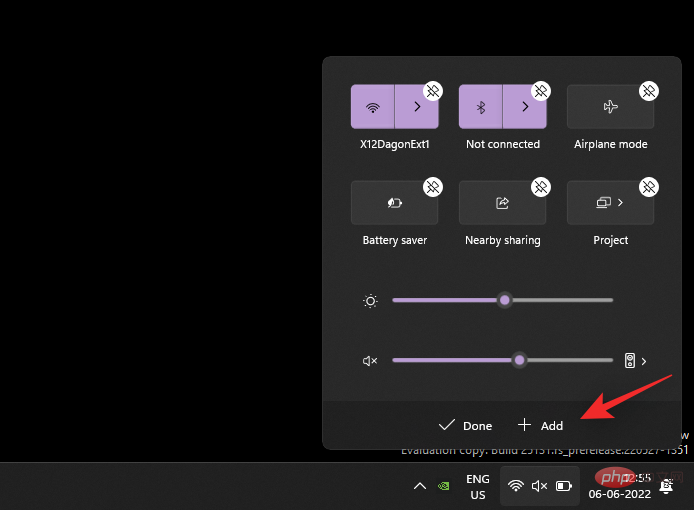
Task: Unpin the Battery saver tile
Action: tap(433, 187)
